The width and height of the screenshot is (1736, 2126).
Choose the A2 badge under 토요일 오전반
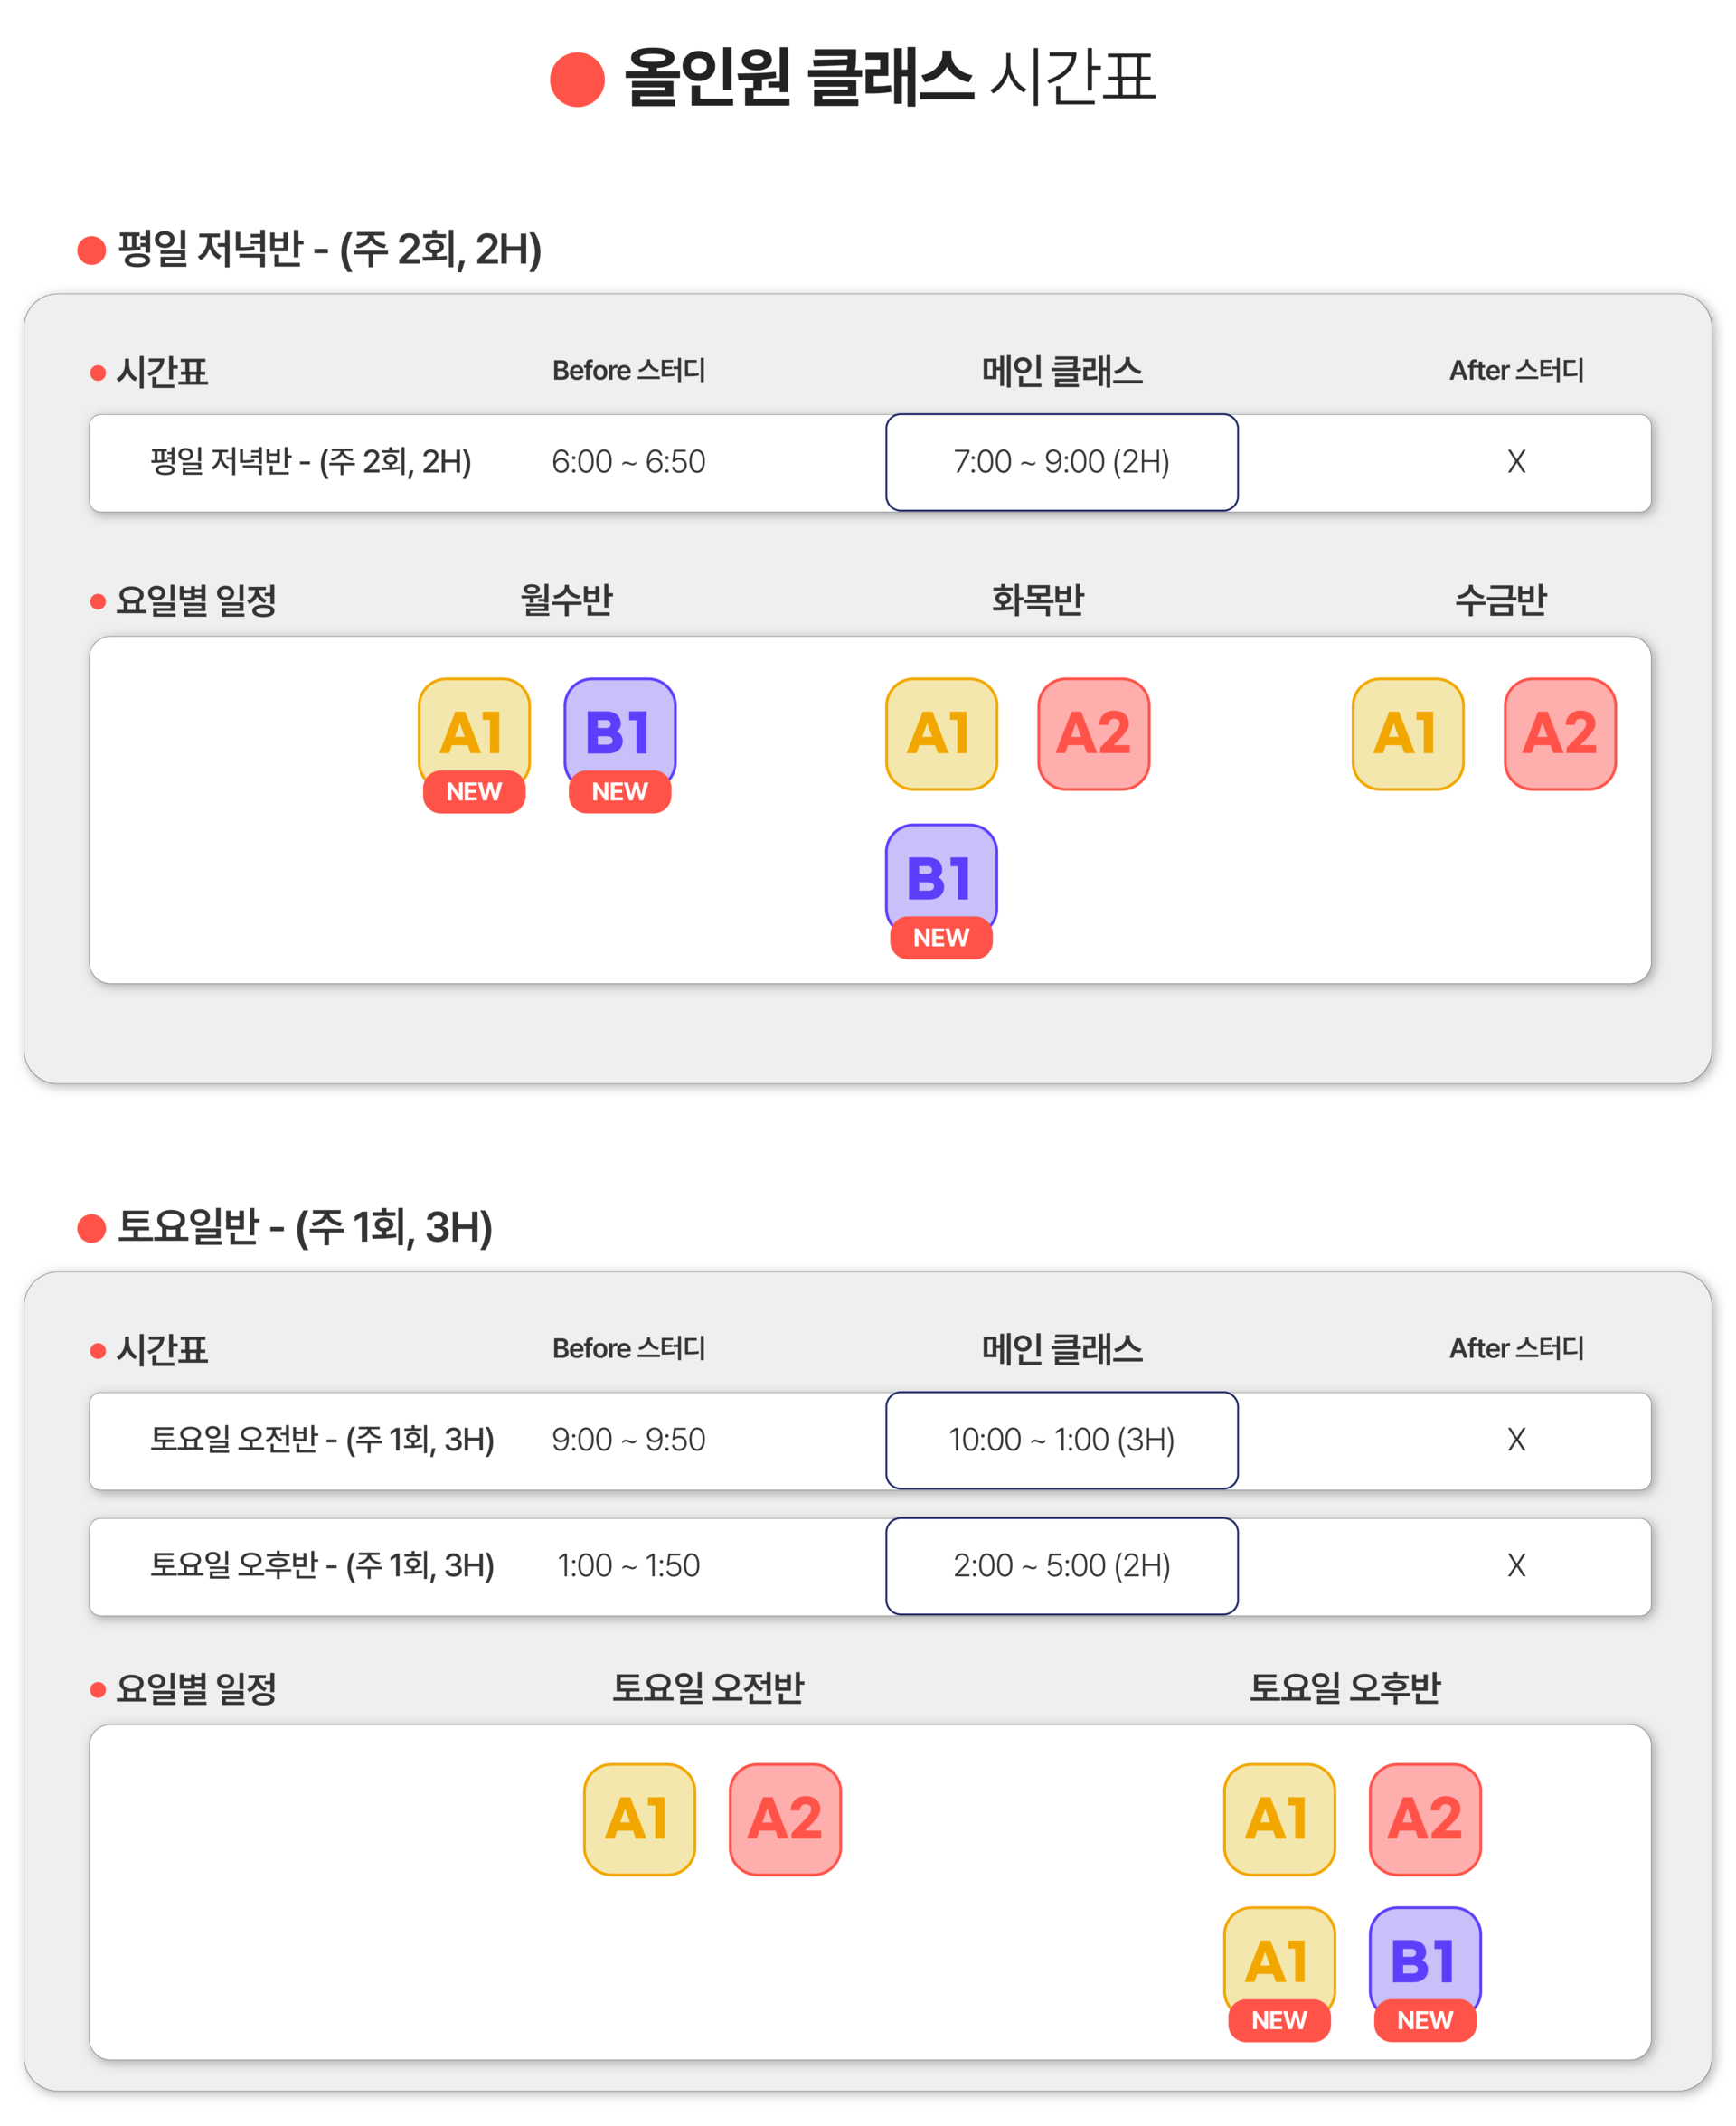pyautogui.click(x=785, y=1819)
